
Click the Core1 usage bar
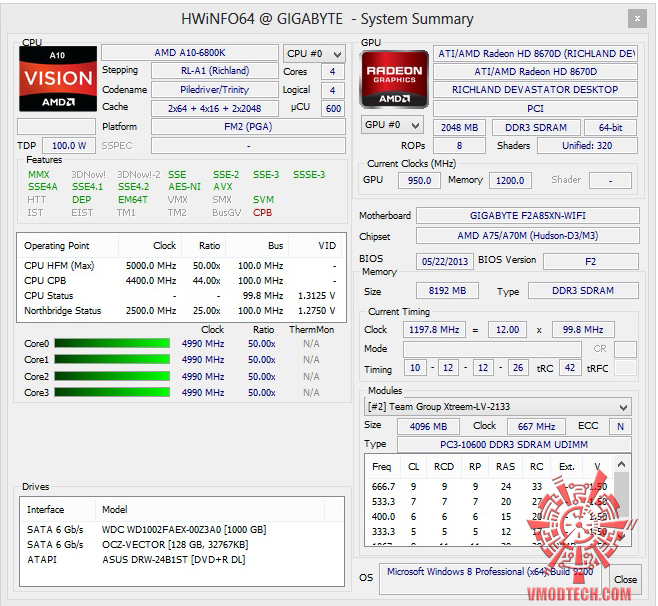click(112, 360)
